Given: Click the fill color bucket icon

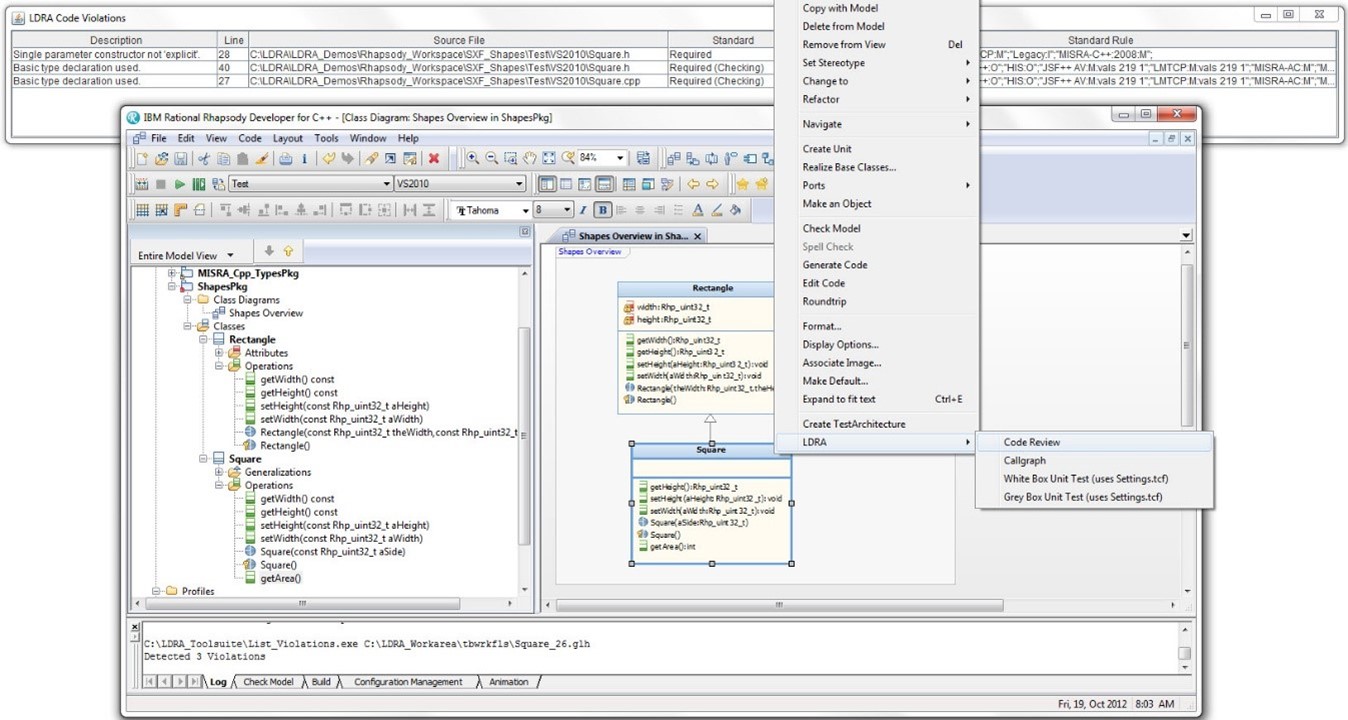Looking at the screenshot, I should coord(736,210).
